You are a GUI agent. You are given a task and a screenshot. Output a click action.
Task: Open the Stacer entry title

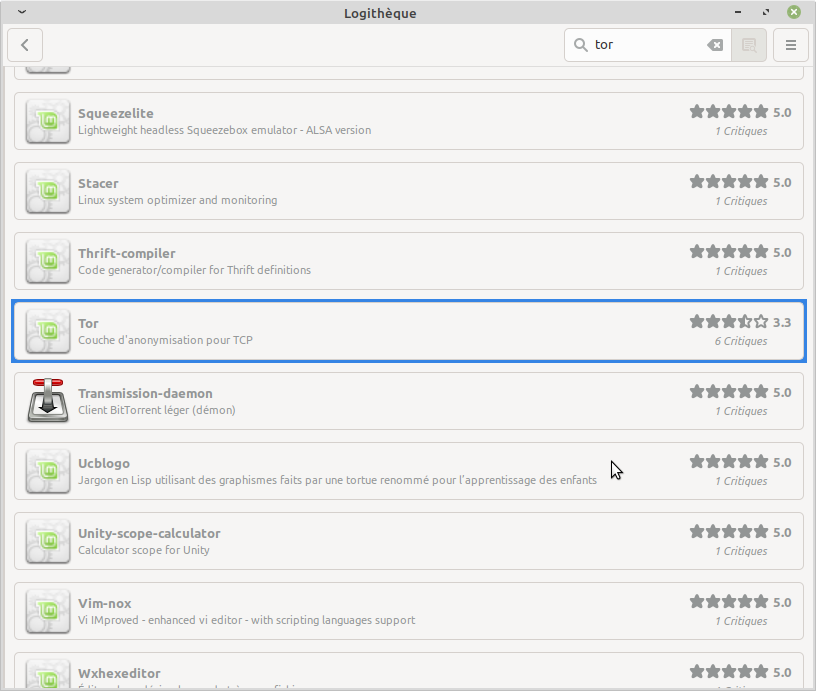click(x=98, y=183)
